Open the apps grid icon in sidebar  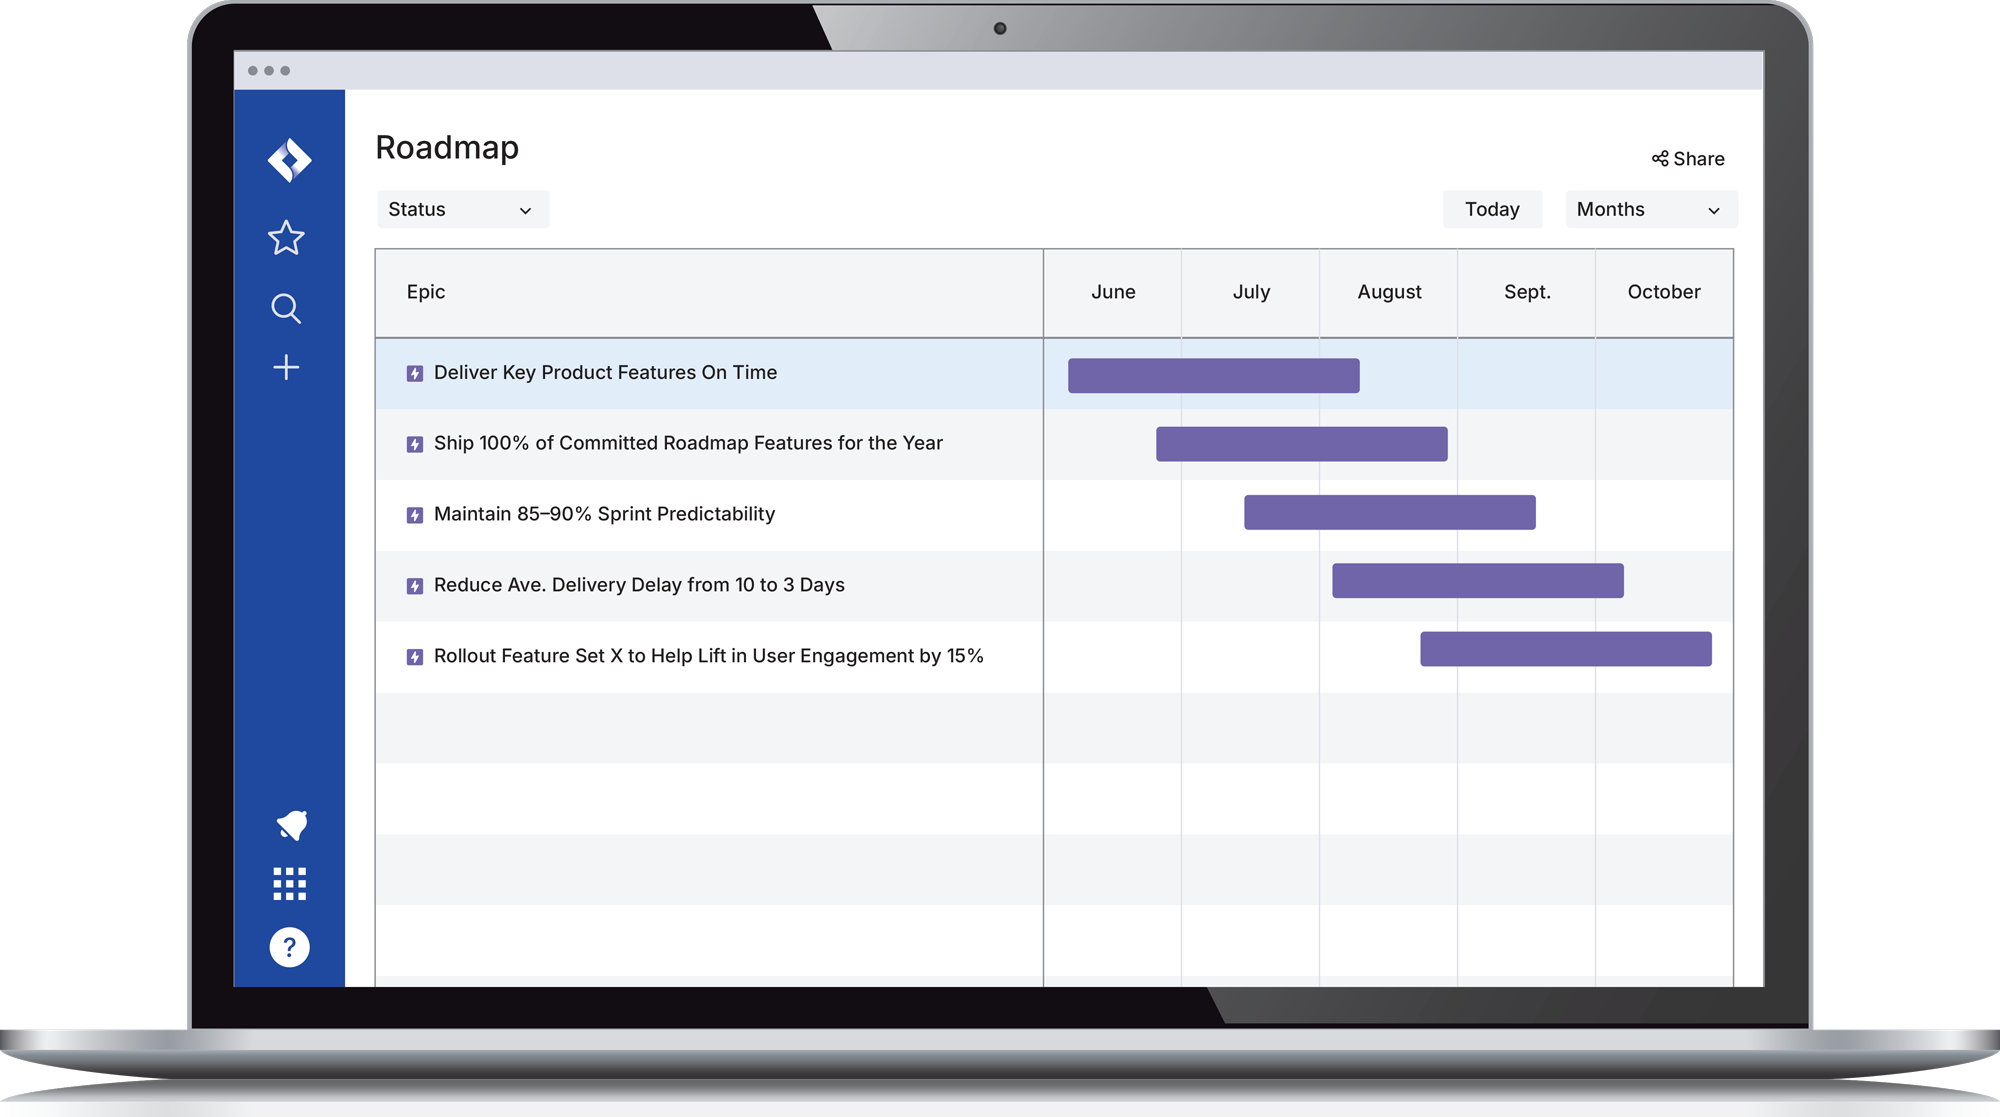[288, 883]
